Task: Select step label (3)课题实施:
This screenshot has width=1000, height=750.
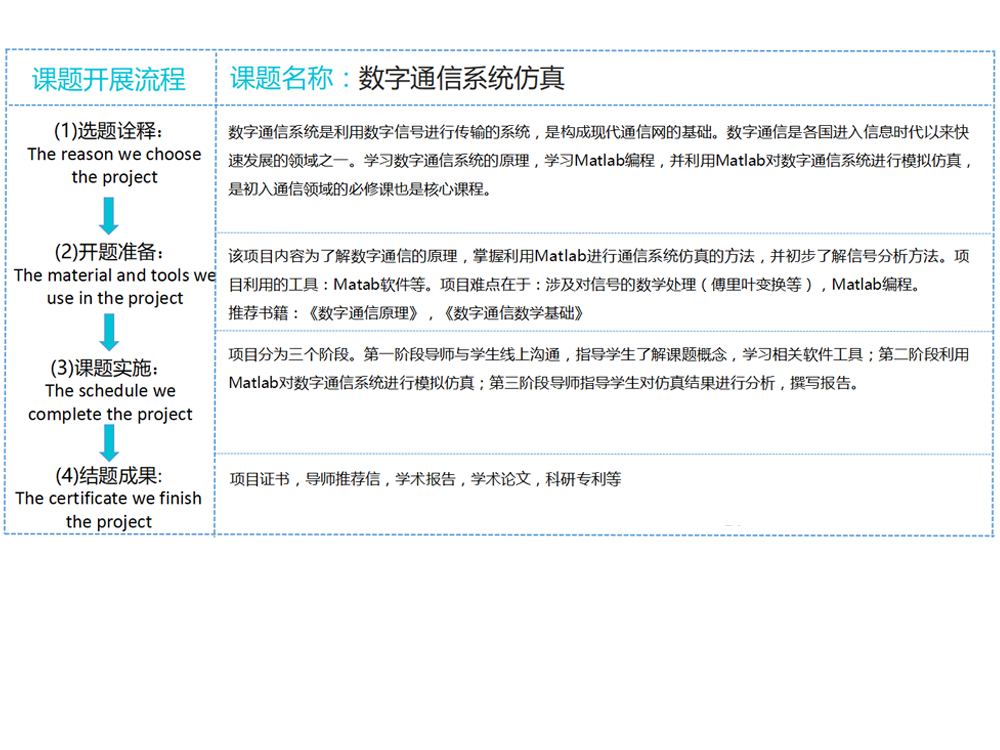Action: click(x=105, y=367)
